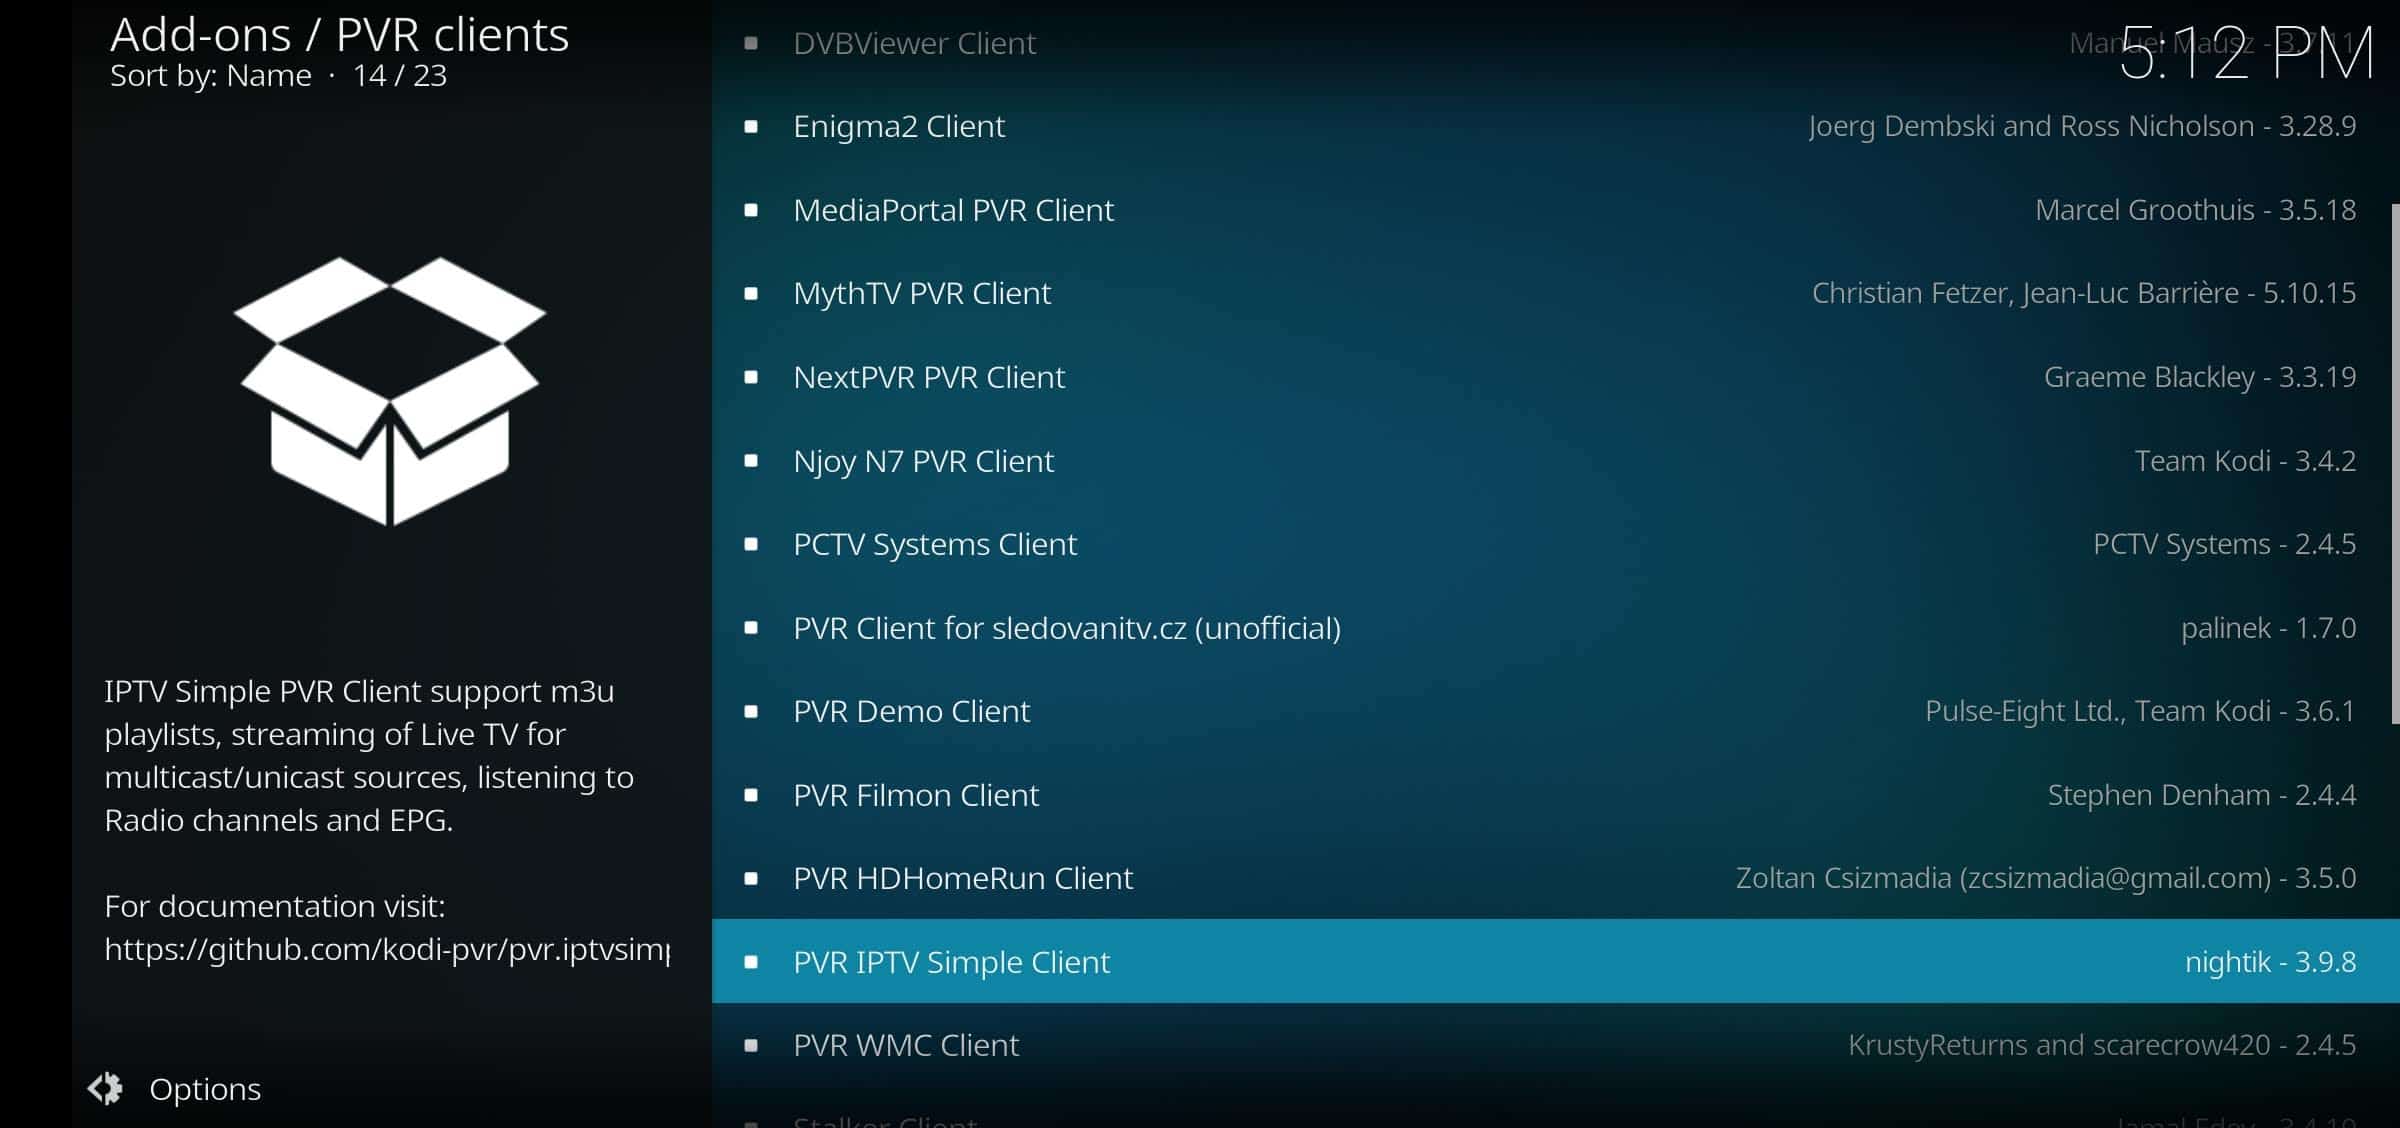Click 'nightik - 3.9.8' author text
Image resolution: width=2400 pixels, height=1128 pixels.
click(x=2270, y=962)
